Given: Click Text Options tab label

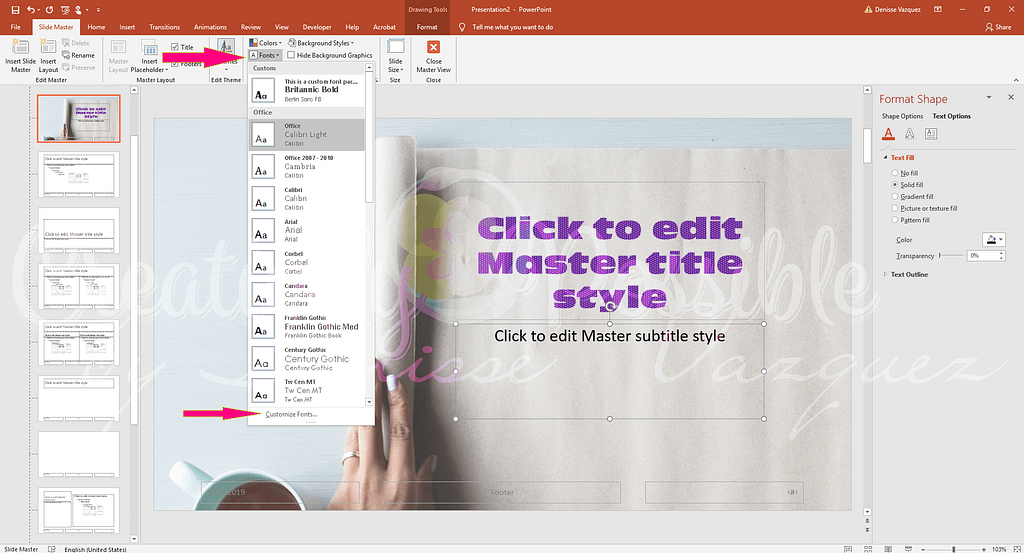Looking at the screenshot, I should tap(952, 116).
